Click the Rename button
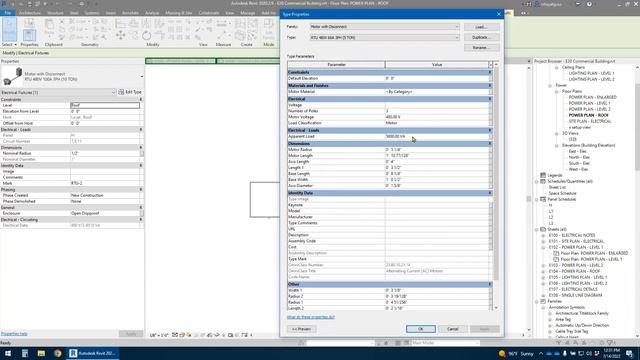This screenshot has height=360, width=640. [x=481, y=48]
